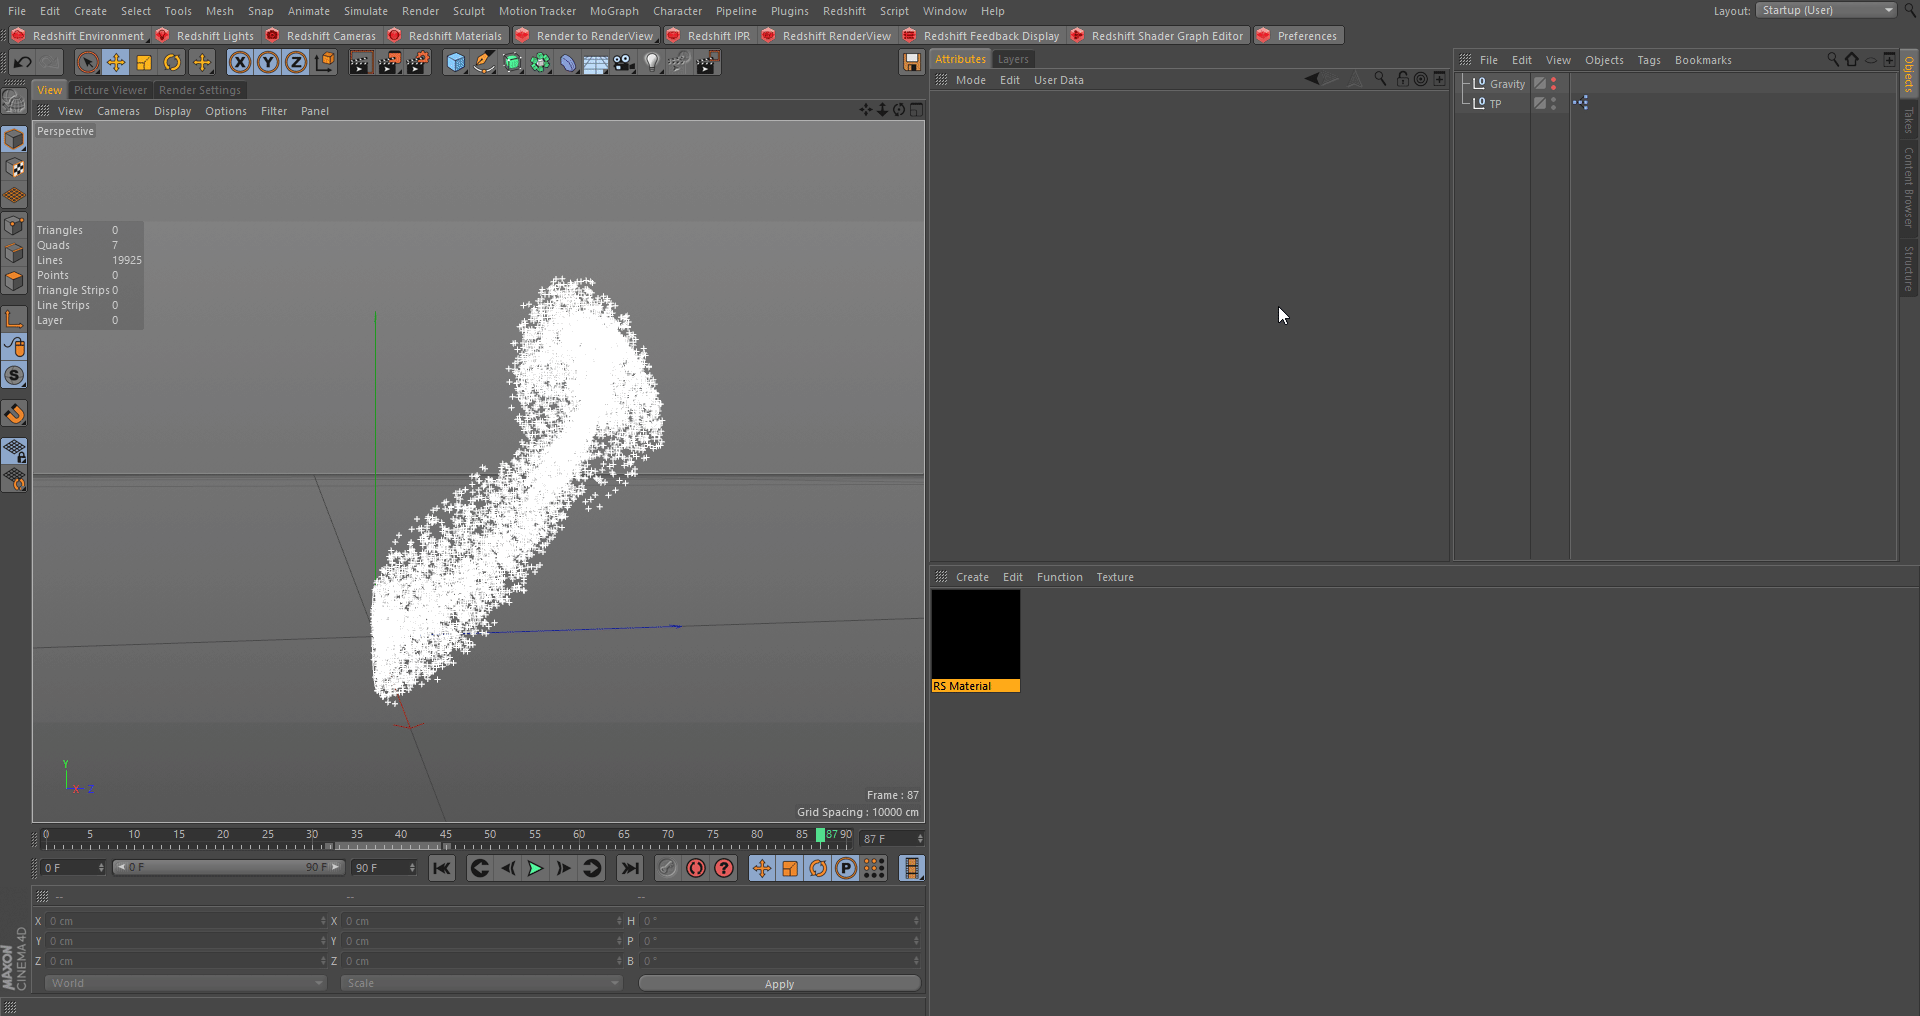Click Render to RenderView button

click(585, 36)
